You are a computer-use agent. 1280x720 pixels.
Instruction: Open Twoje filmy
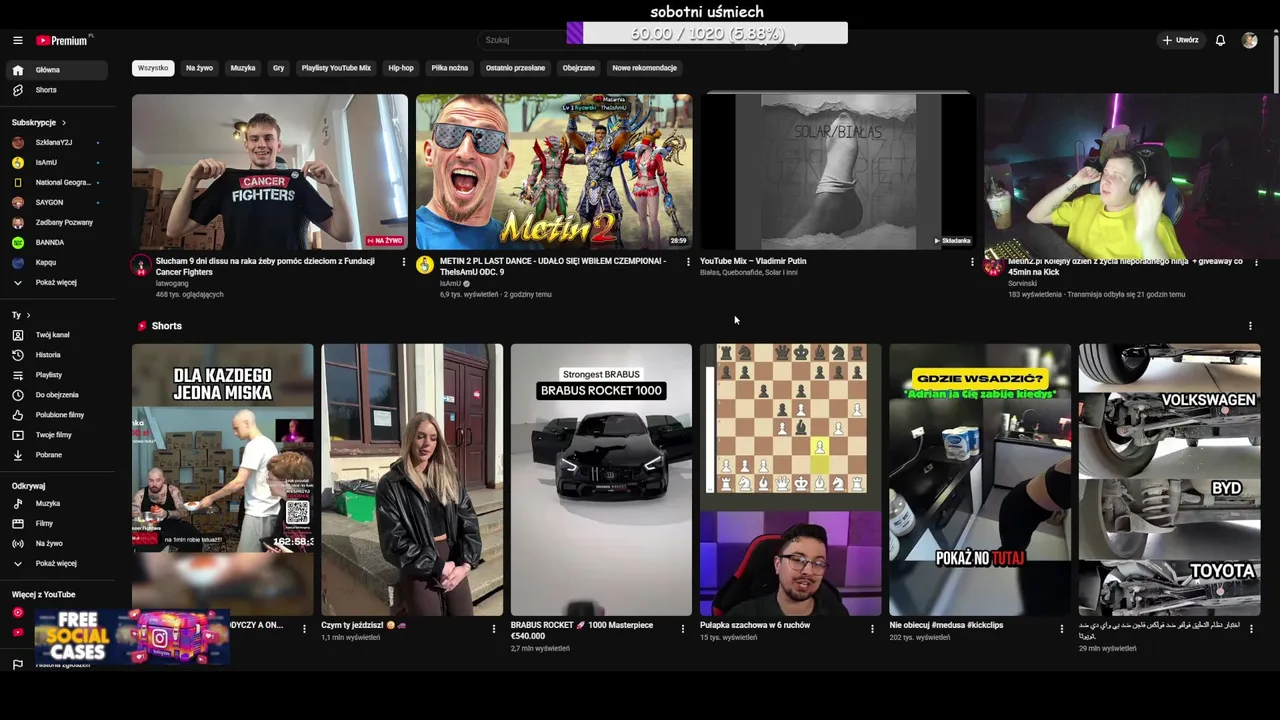click(55, 435)
